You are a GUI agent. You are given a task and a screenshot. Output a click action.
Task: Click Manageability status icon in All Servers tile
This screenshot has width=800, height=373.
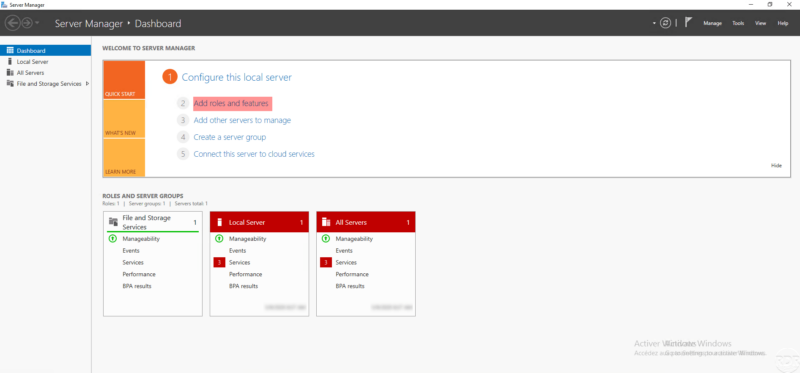pos(326,238)
